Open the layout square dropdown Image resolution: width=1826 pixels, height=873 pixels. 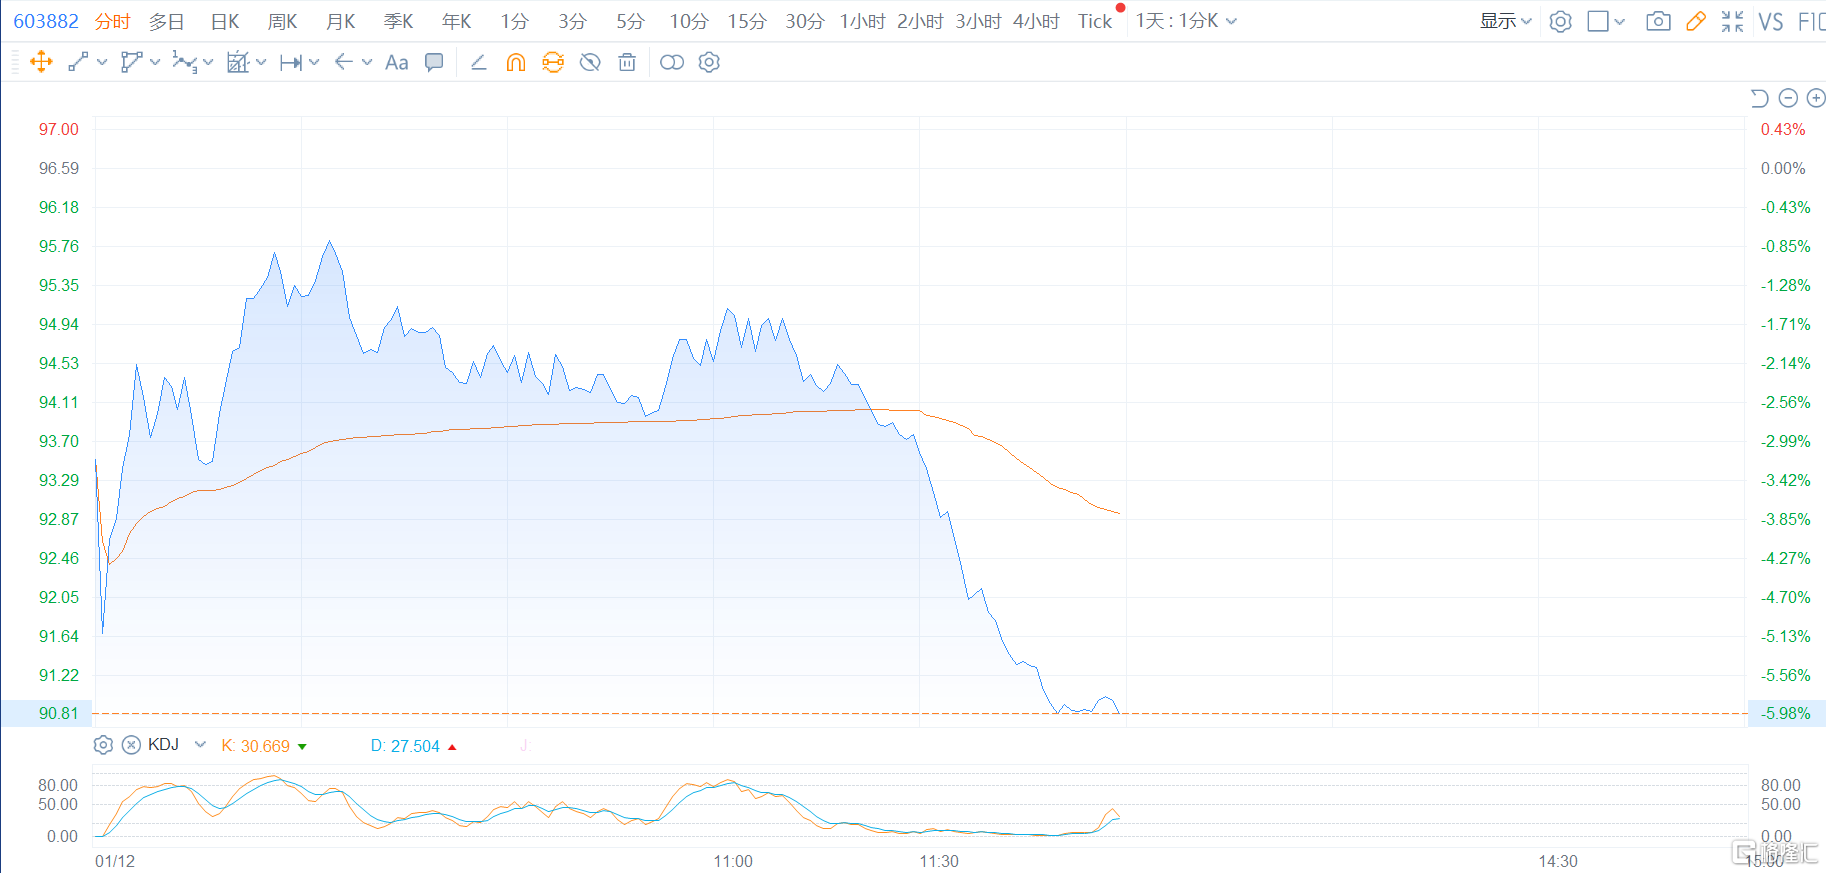click(x=1606, y=21)
